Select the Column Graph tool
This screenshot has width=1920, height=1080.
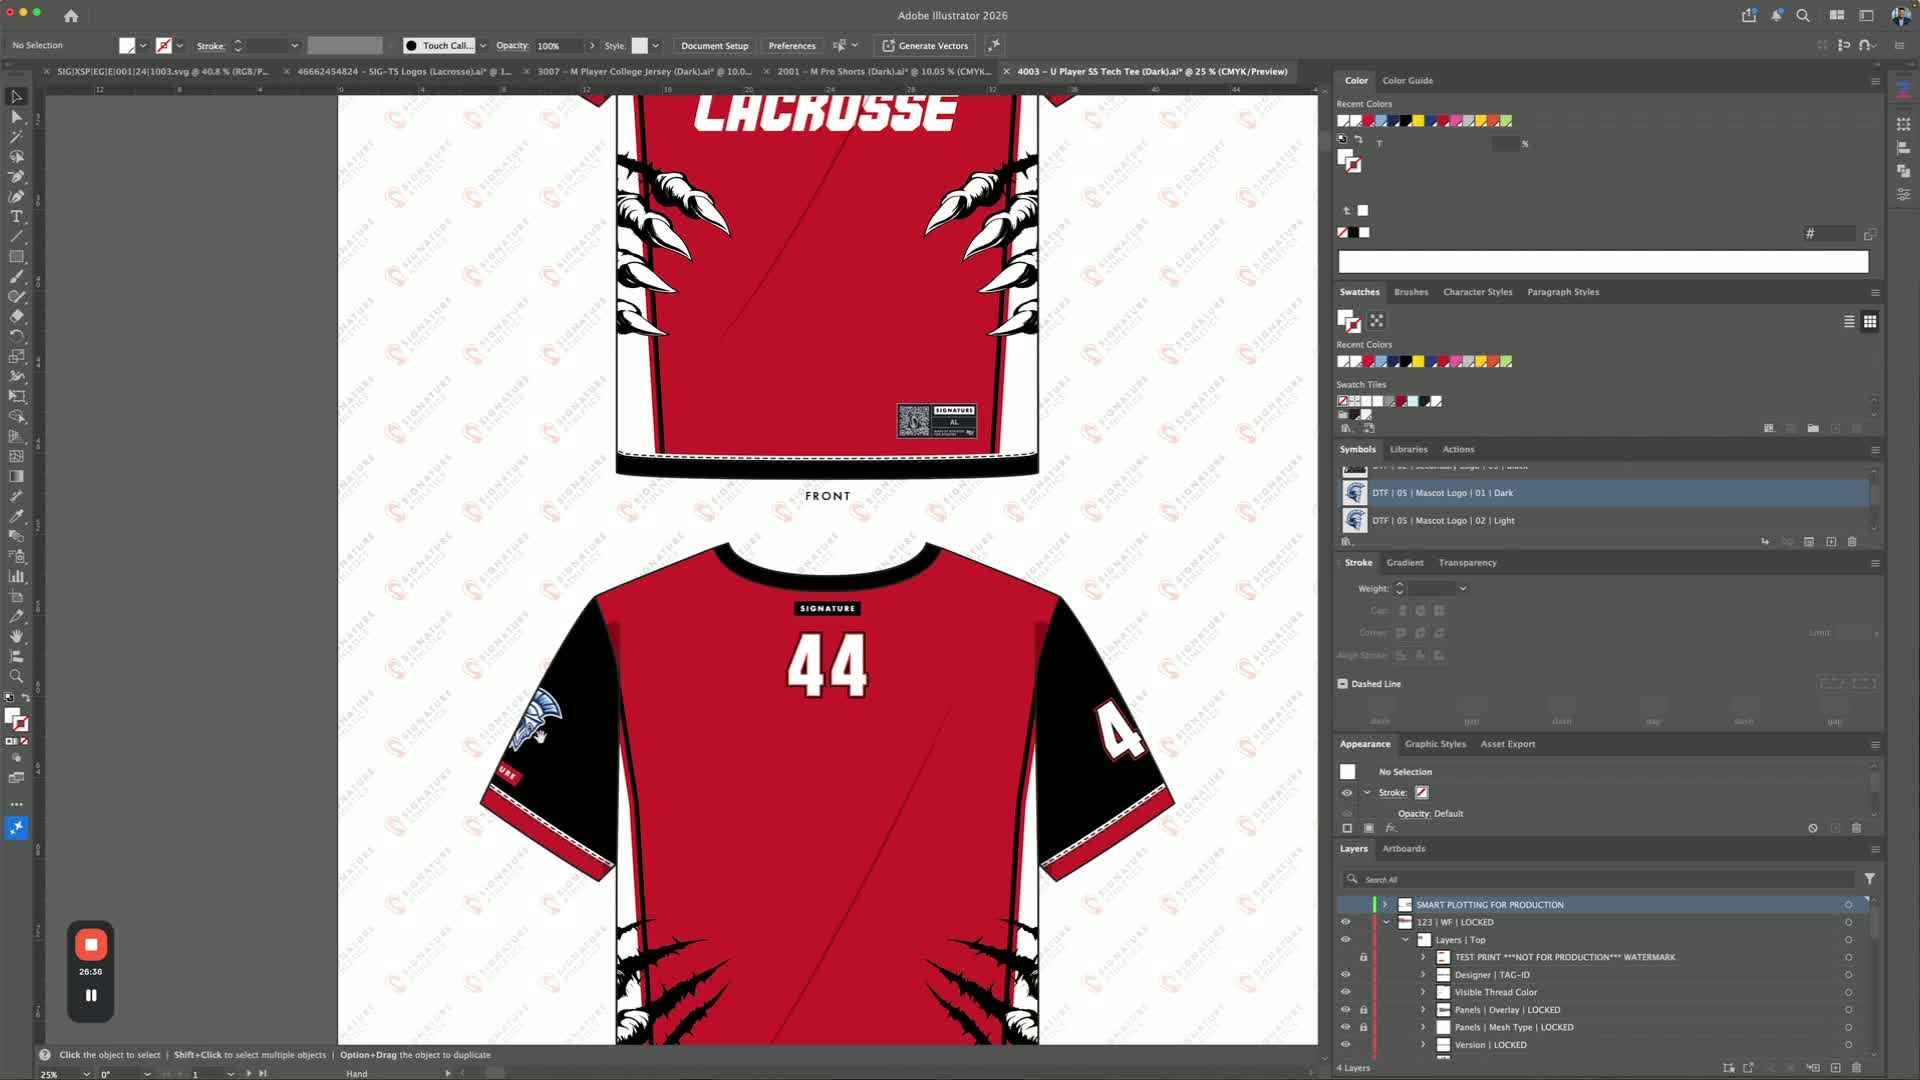tap(16, 577)
